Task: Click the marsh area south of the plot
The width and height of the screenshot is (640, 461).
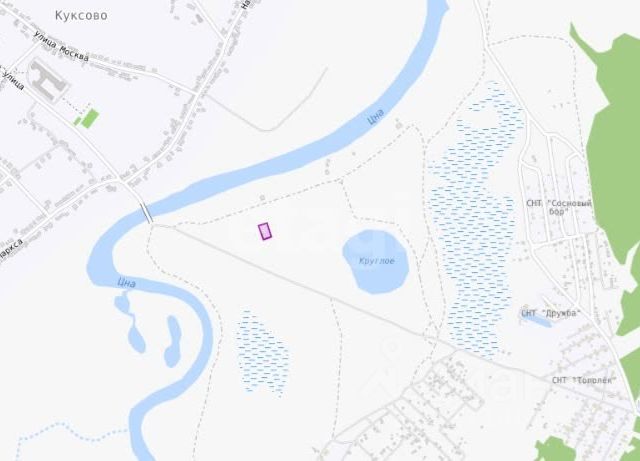Action: click(x=262, y=353)
